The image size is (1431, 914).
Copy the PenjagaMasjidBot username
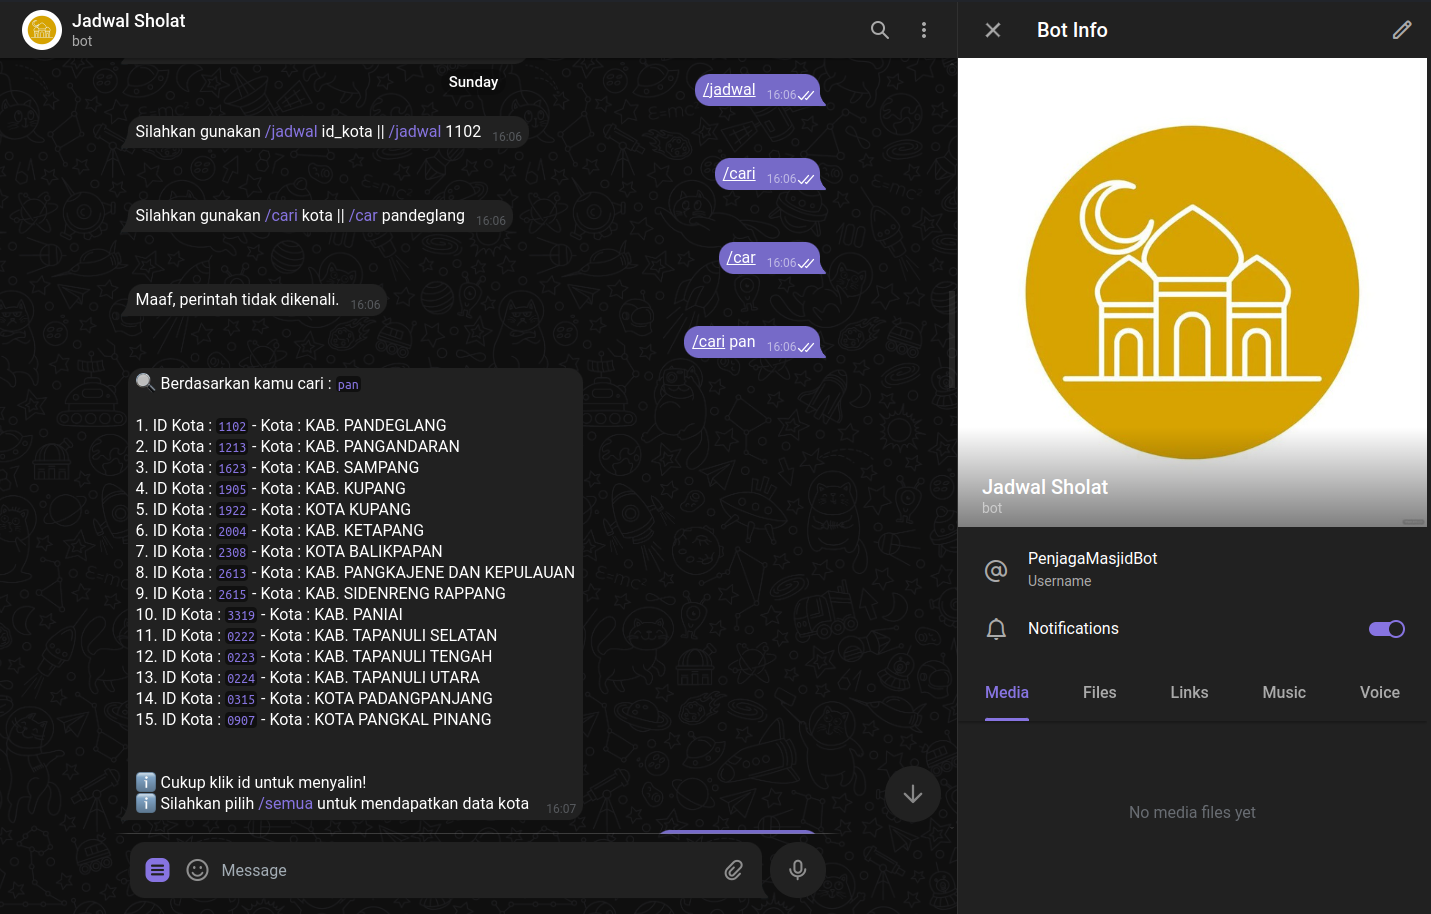tap(1093, 558)
